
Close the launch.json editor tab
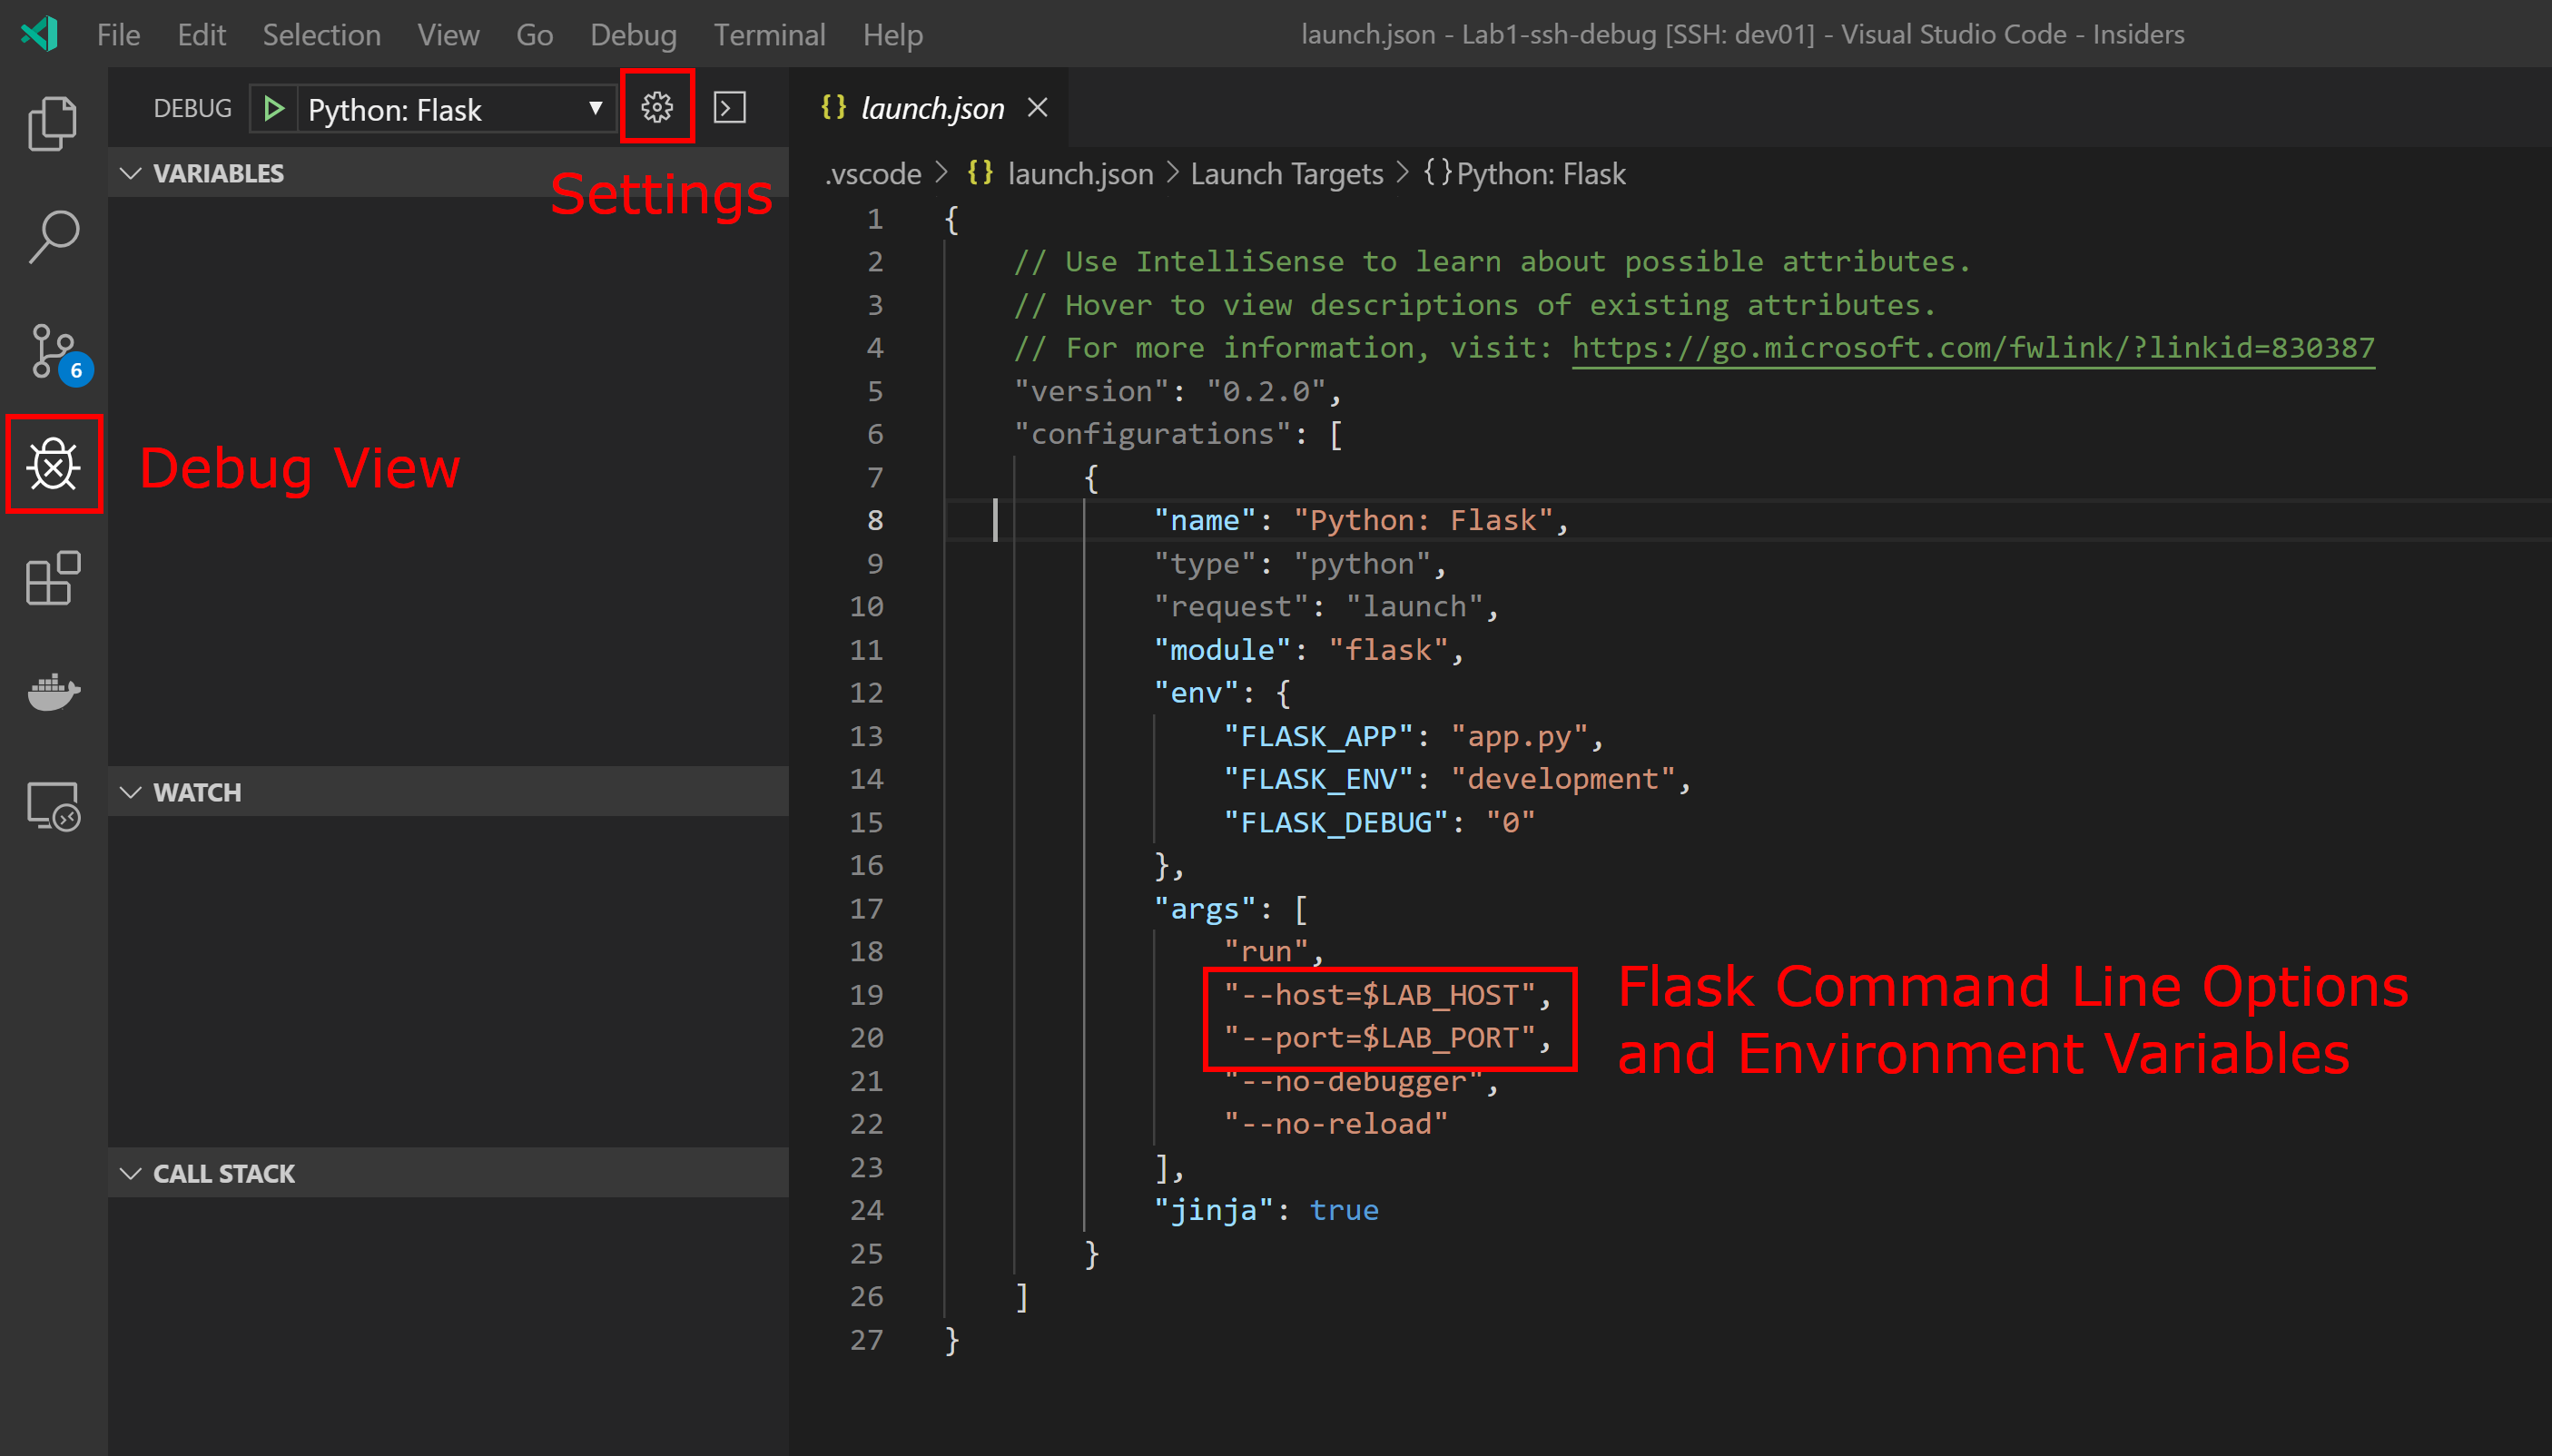tap(1038, 107)
